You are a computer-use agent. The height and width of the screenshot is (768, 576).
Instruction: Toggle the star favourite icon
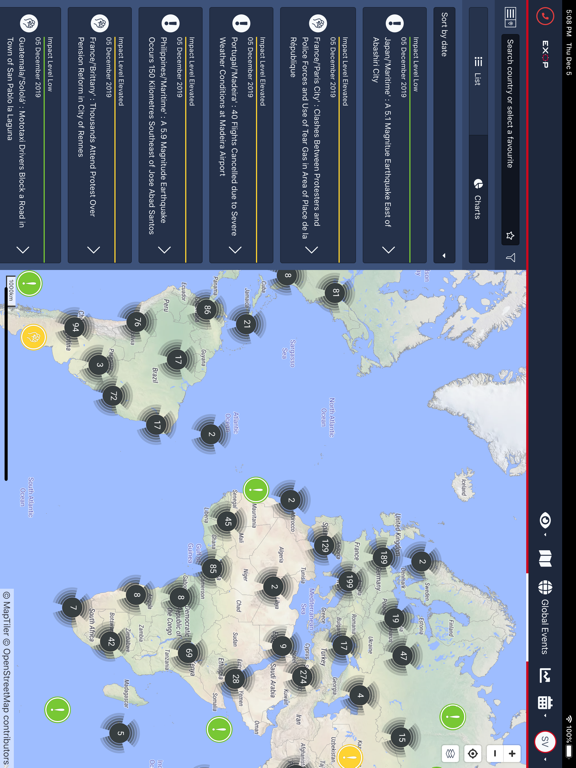pyautogui.click(x=510, y=236)
